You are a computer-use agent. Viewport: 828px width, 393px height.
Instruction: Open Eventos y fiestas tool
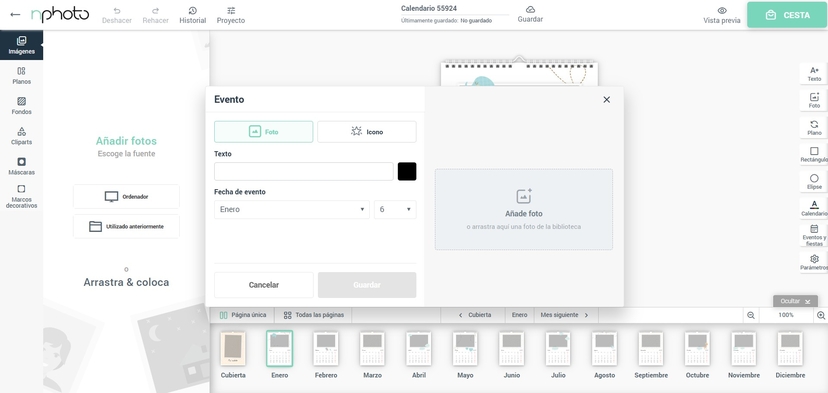click(x=814, y=236)
